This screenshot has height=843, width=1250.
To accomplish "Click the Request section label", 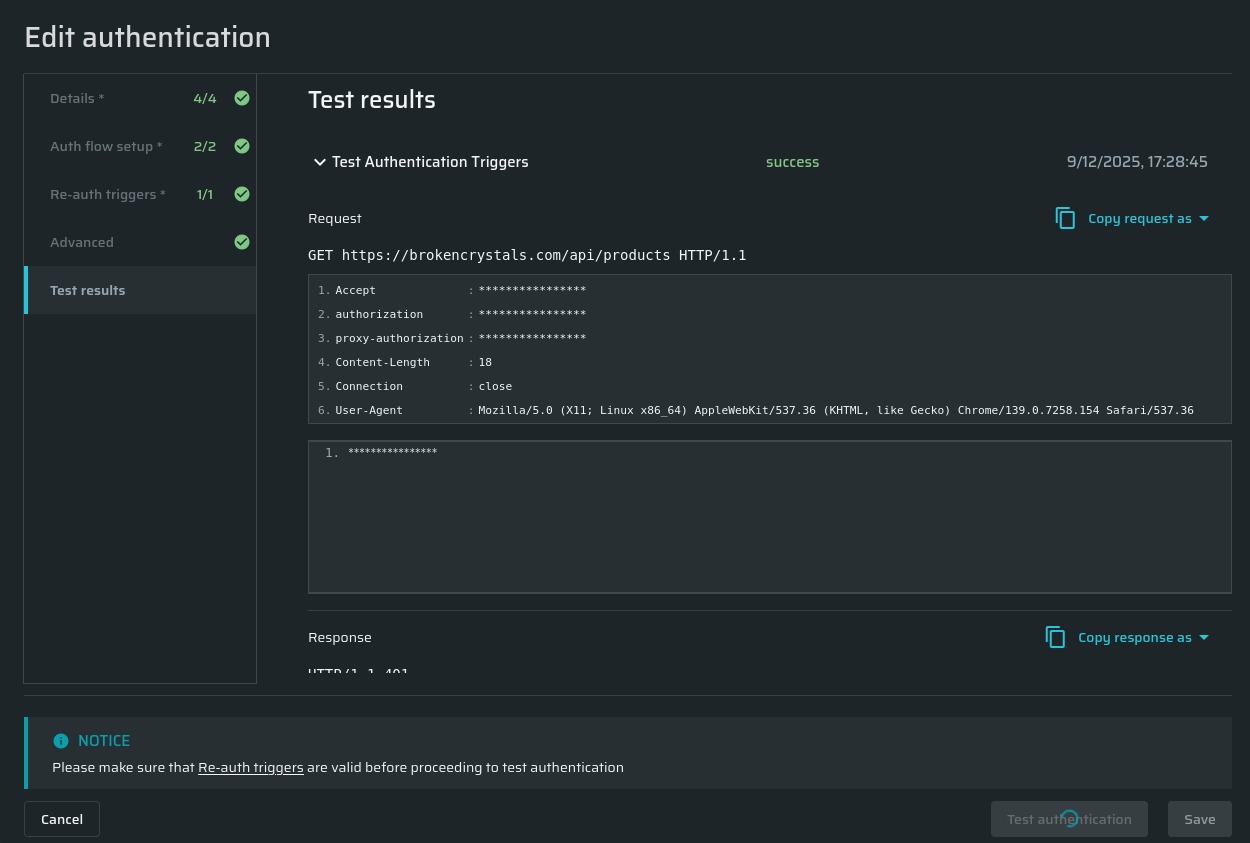I will click(x=335, y=218).
